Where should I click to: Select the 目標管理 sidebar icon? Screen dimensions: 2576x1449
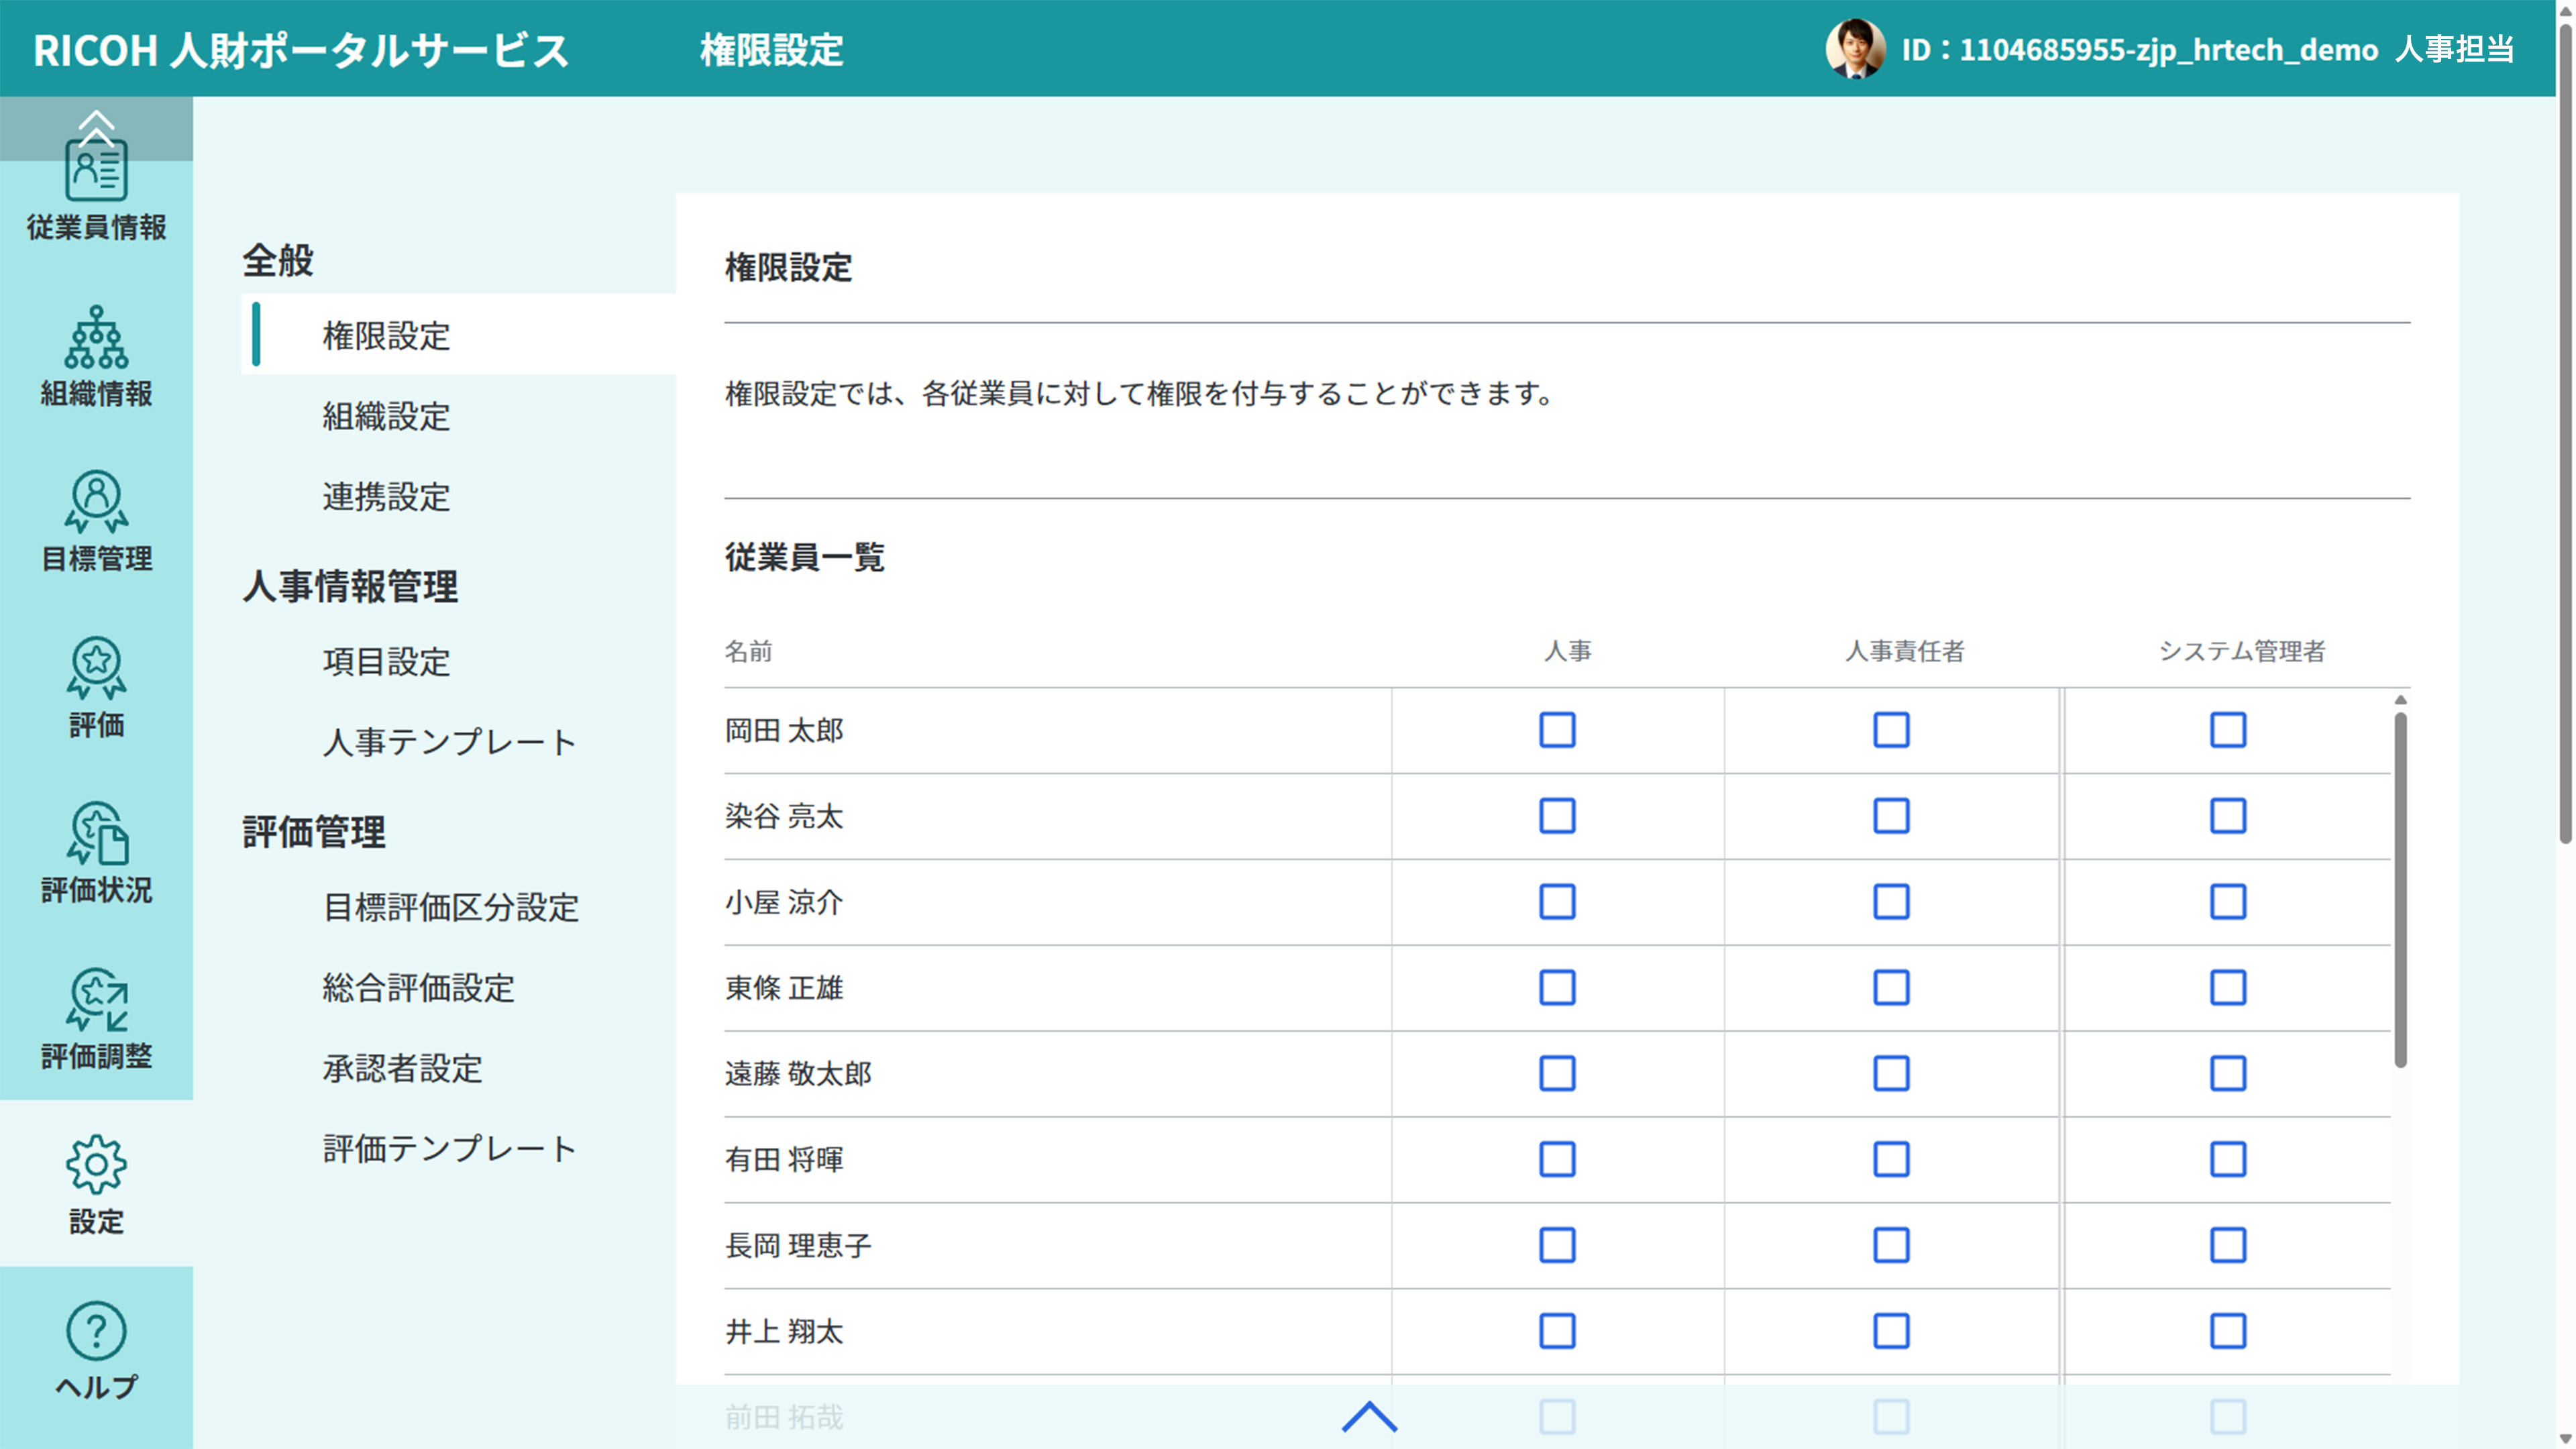(x=96, y=503)
